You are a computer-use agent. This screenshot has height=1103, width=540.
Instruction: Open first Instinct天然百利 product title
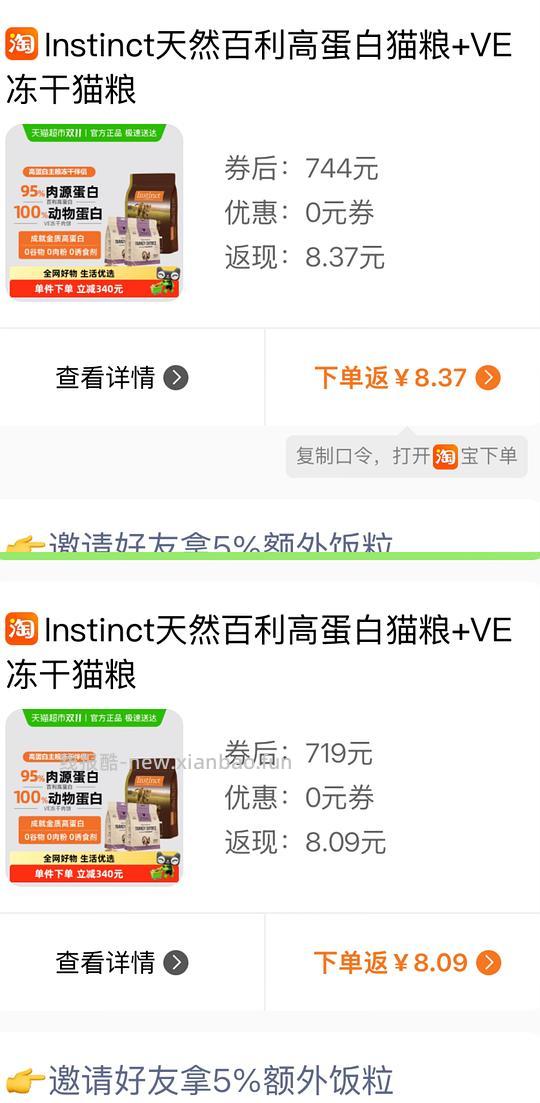[x=259, y=68]
